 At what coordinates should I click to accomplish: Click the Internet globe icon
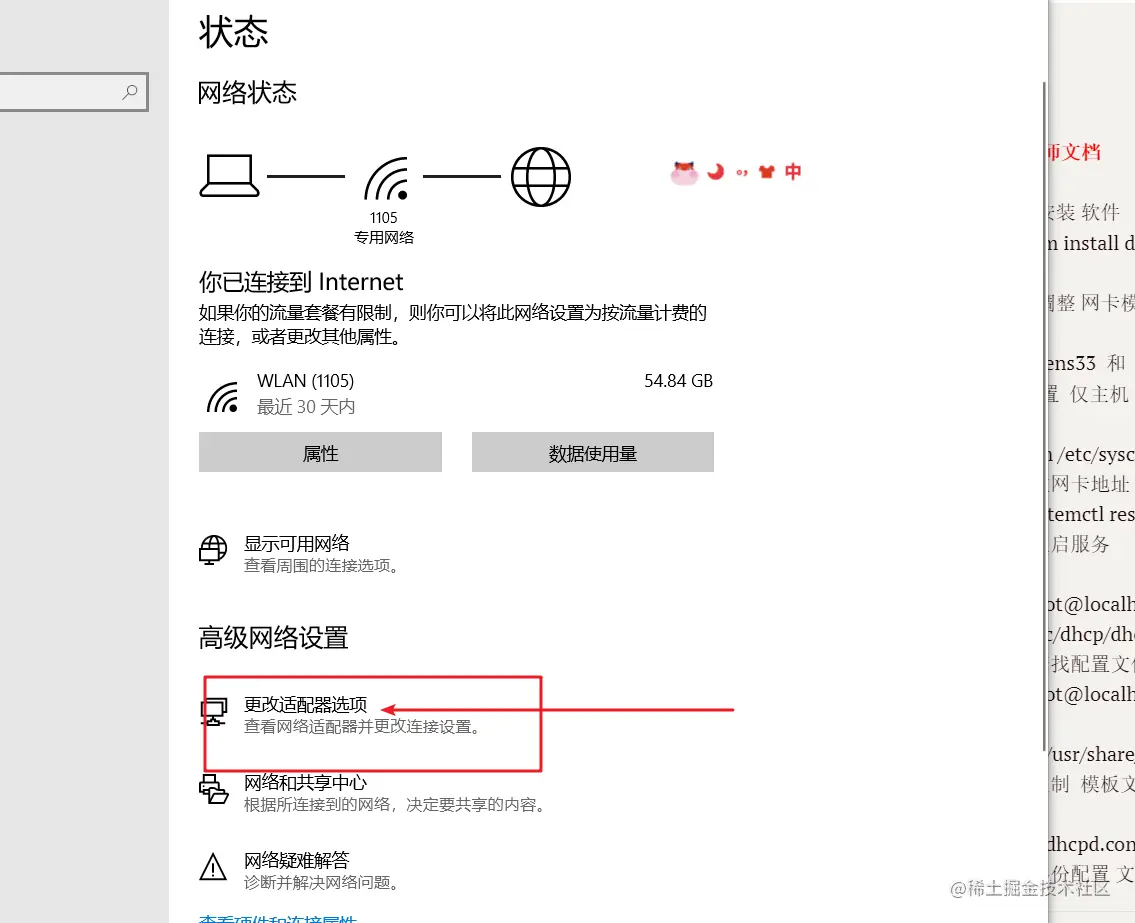[x=541, y=177]
